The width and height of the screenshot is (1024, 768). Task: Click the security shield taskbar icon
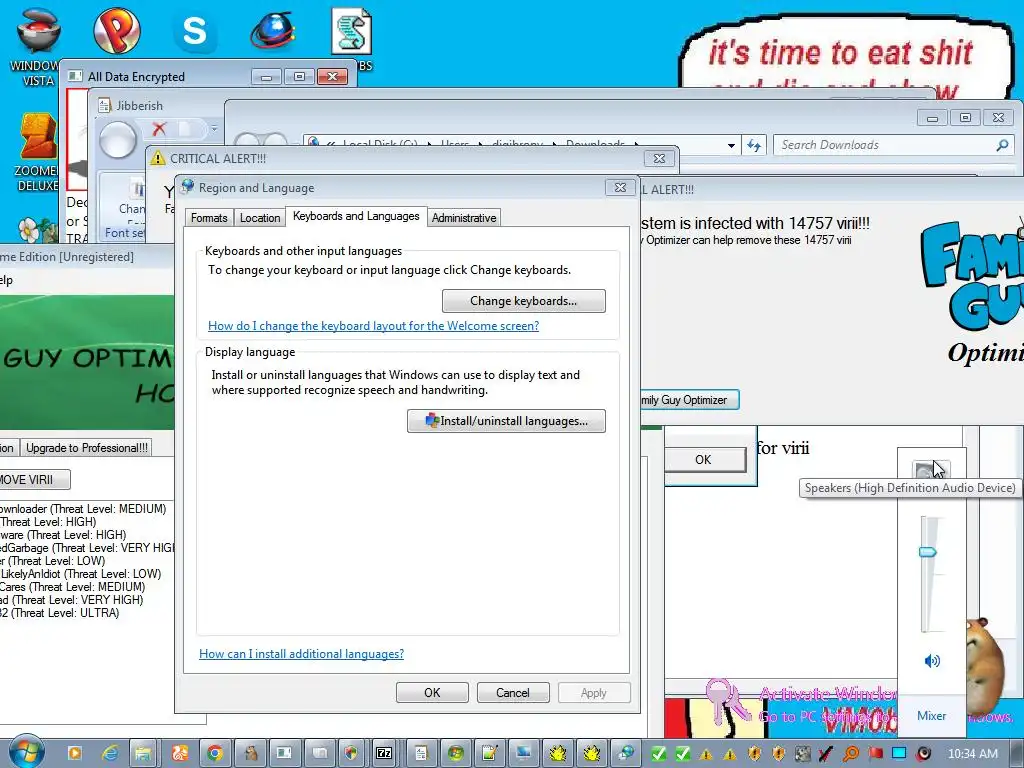tap(351, 753)
